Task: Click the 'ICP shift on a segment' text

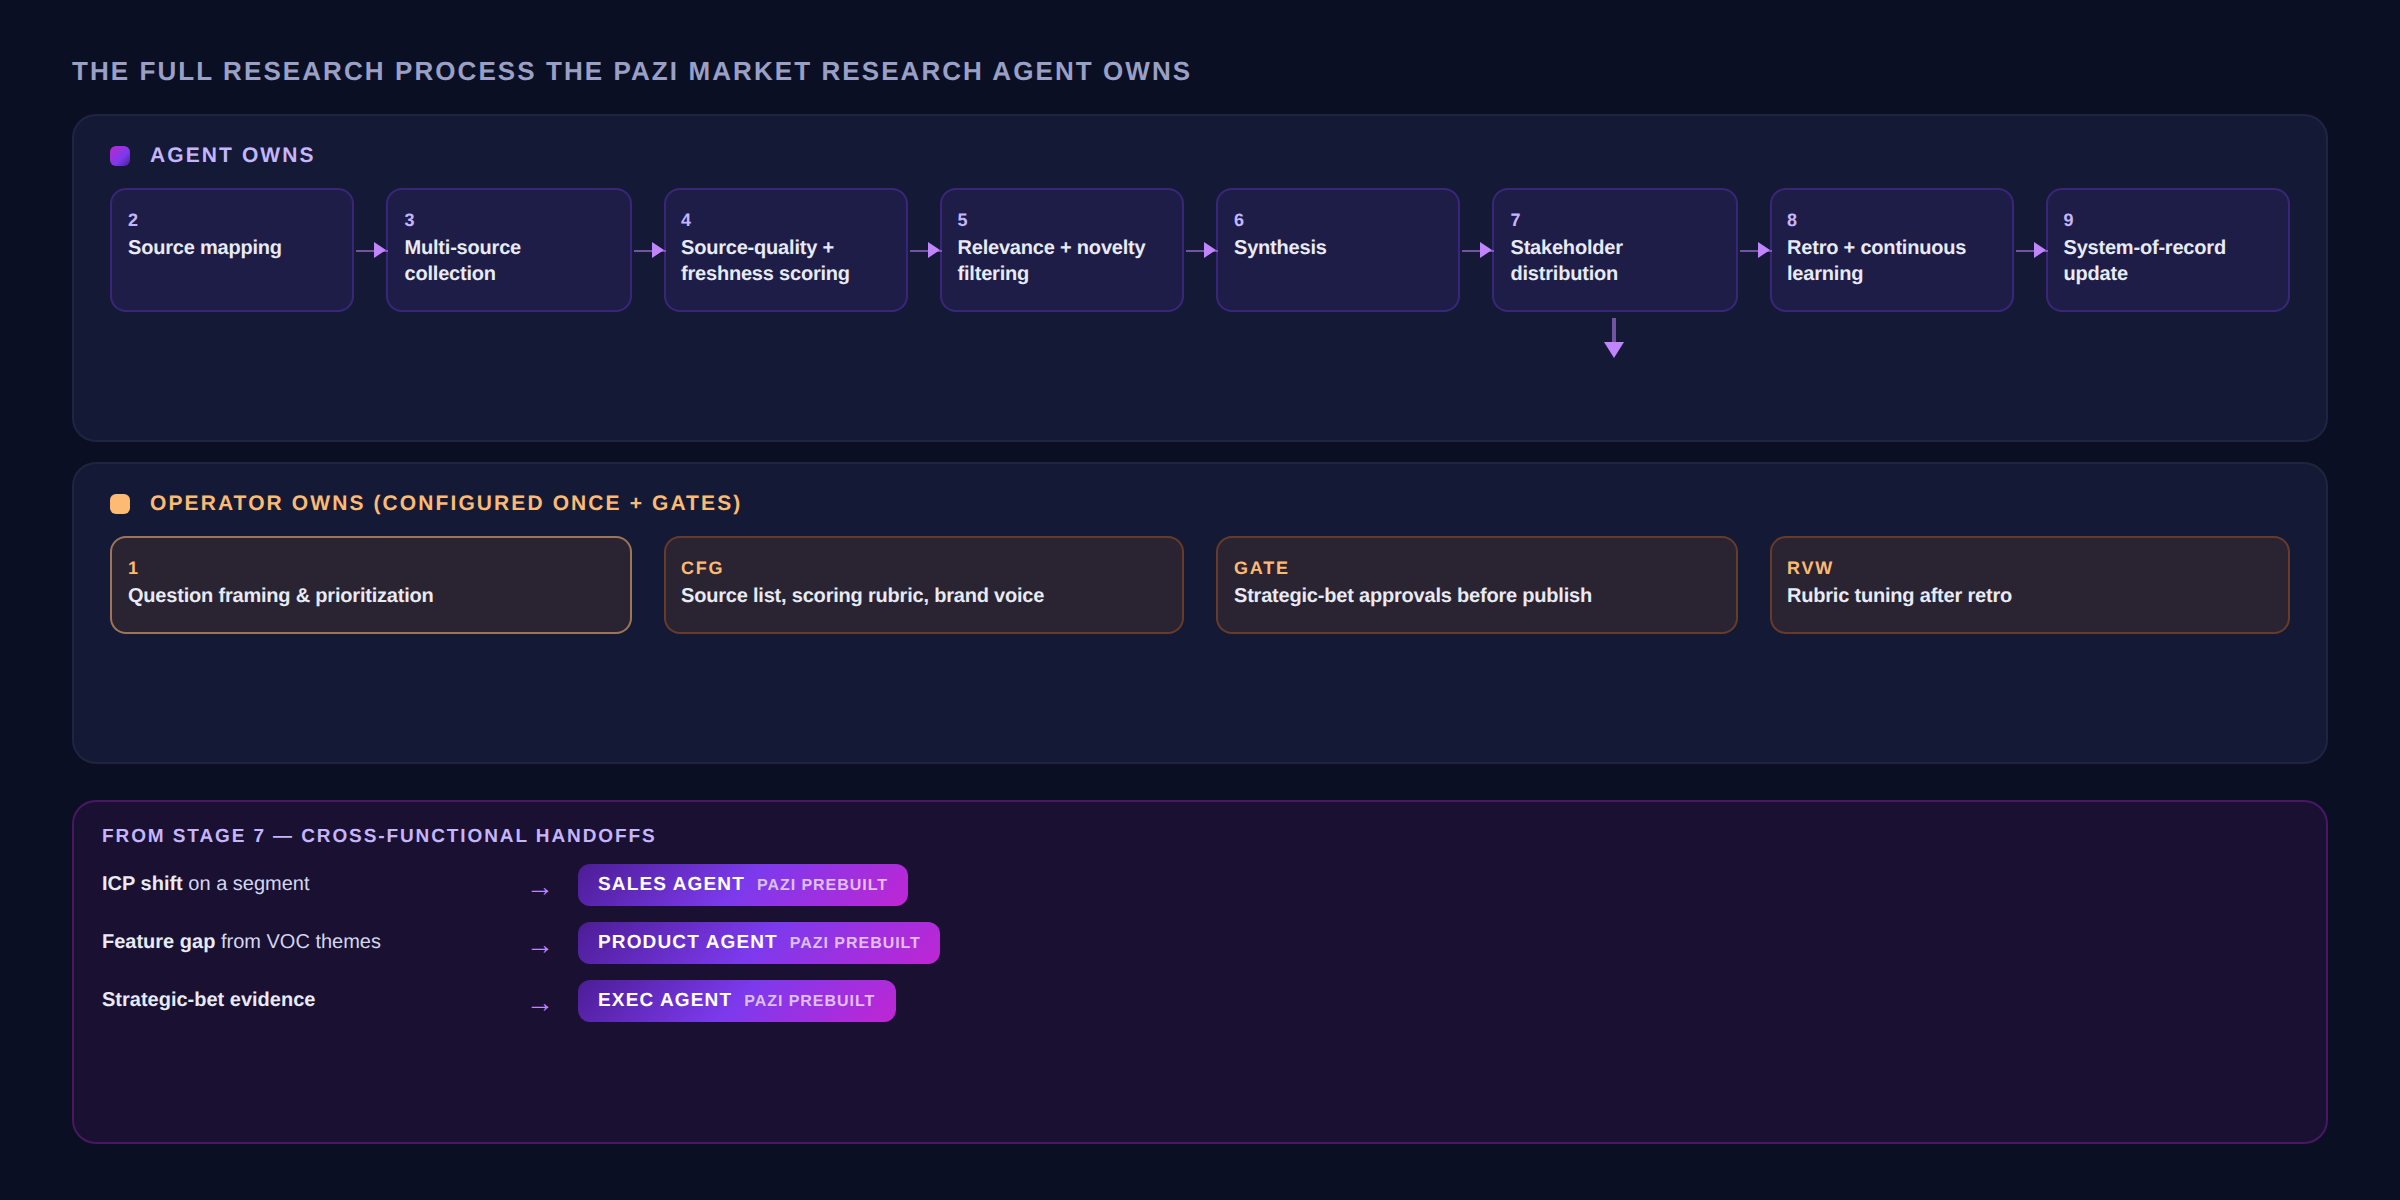Action: (206, 884)
